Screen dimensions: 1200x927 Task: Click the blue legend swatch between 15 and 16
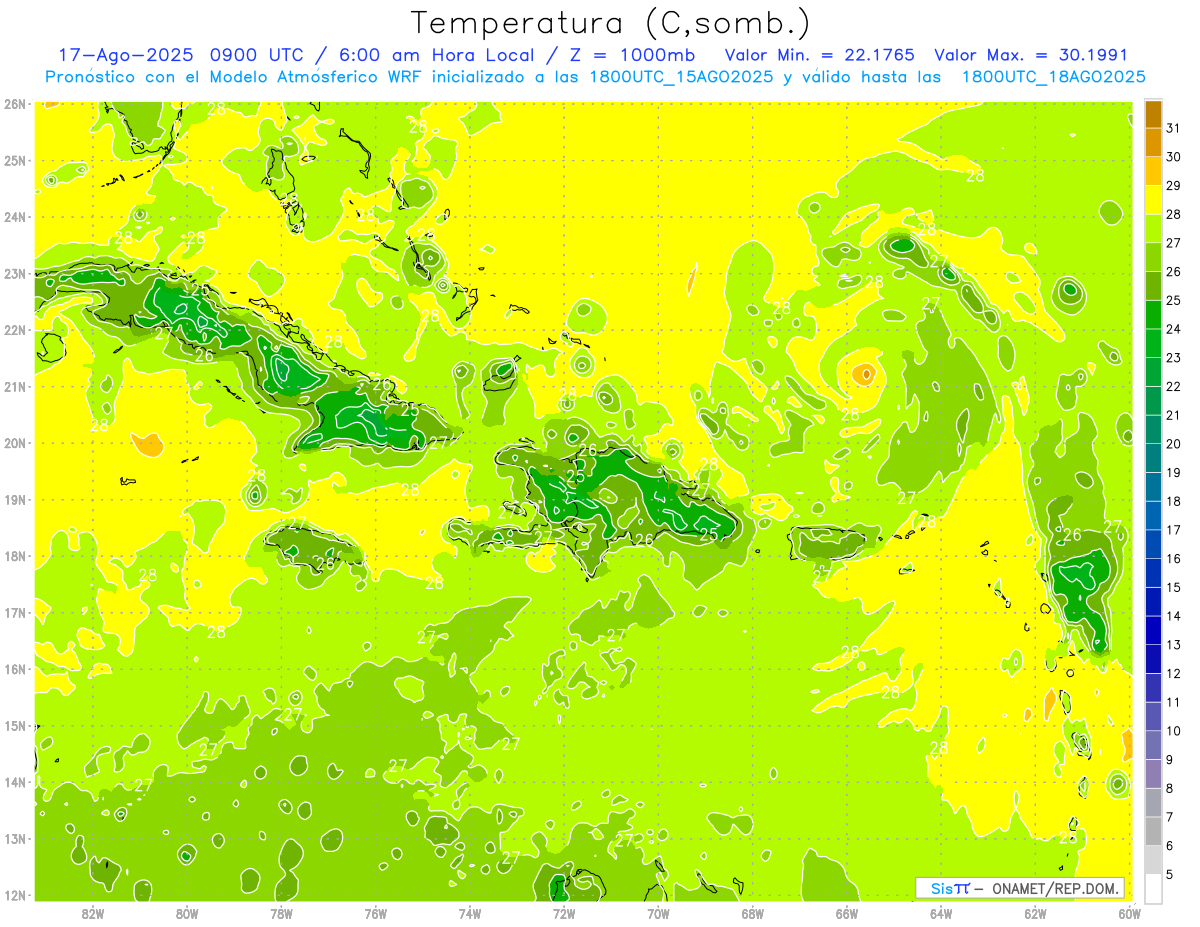pos(1153,573)
